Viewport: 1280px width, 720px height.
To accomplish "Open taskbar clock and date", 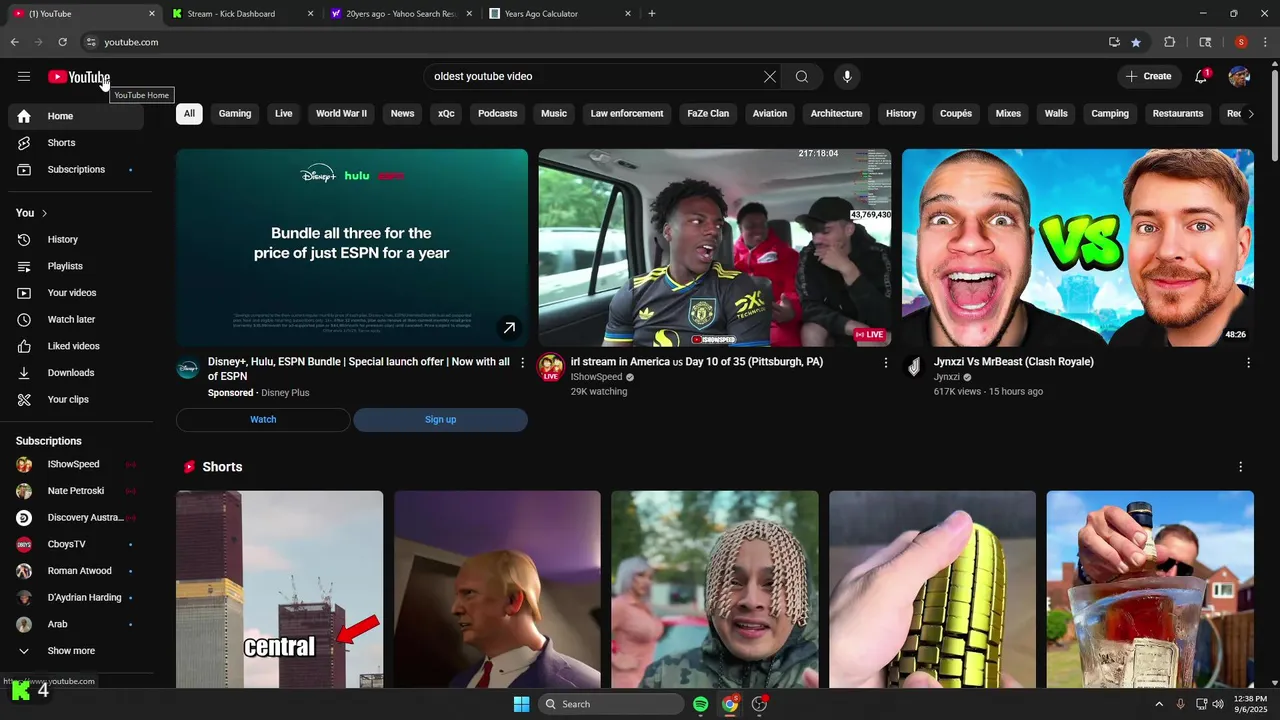I will click(x=1249, y=704).
